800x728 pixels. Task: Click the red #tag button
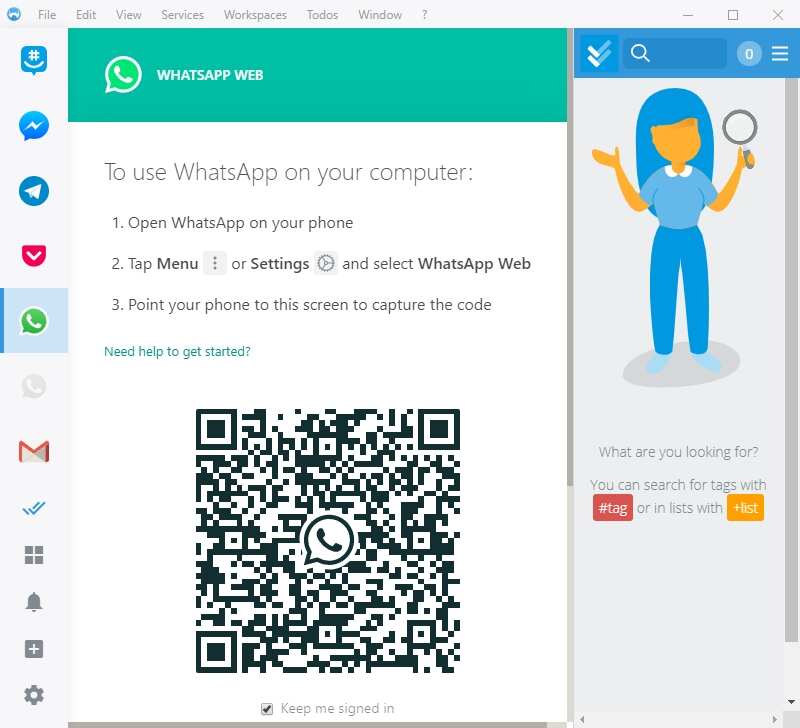point(612,508)
